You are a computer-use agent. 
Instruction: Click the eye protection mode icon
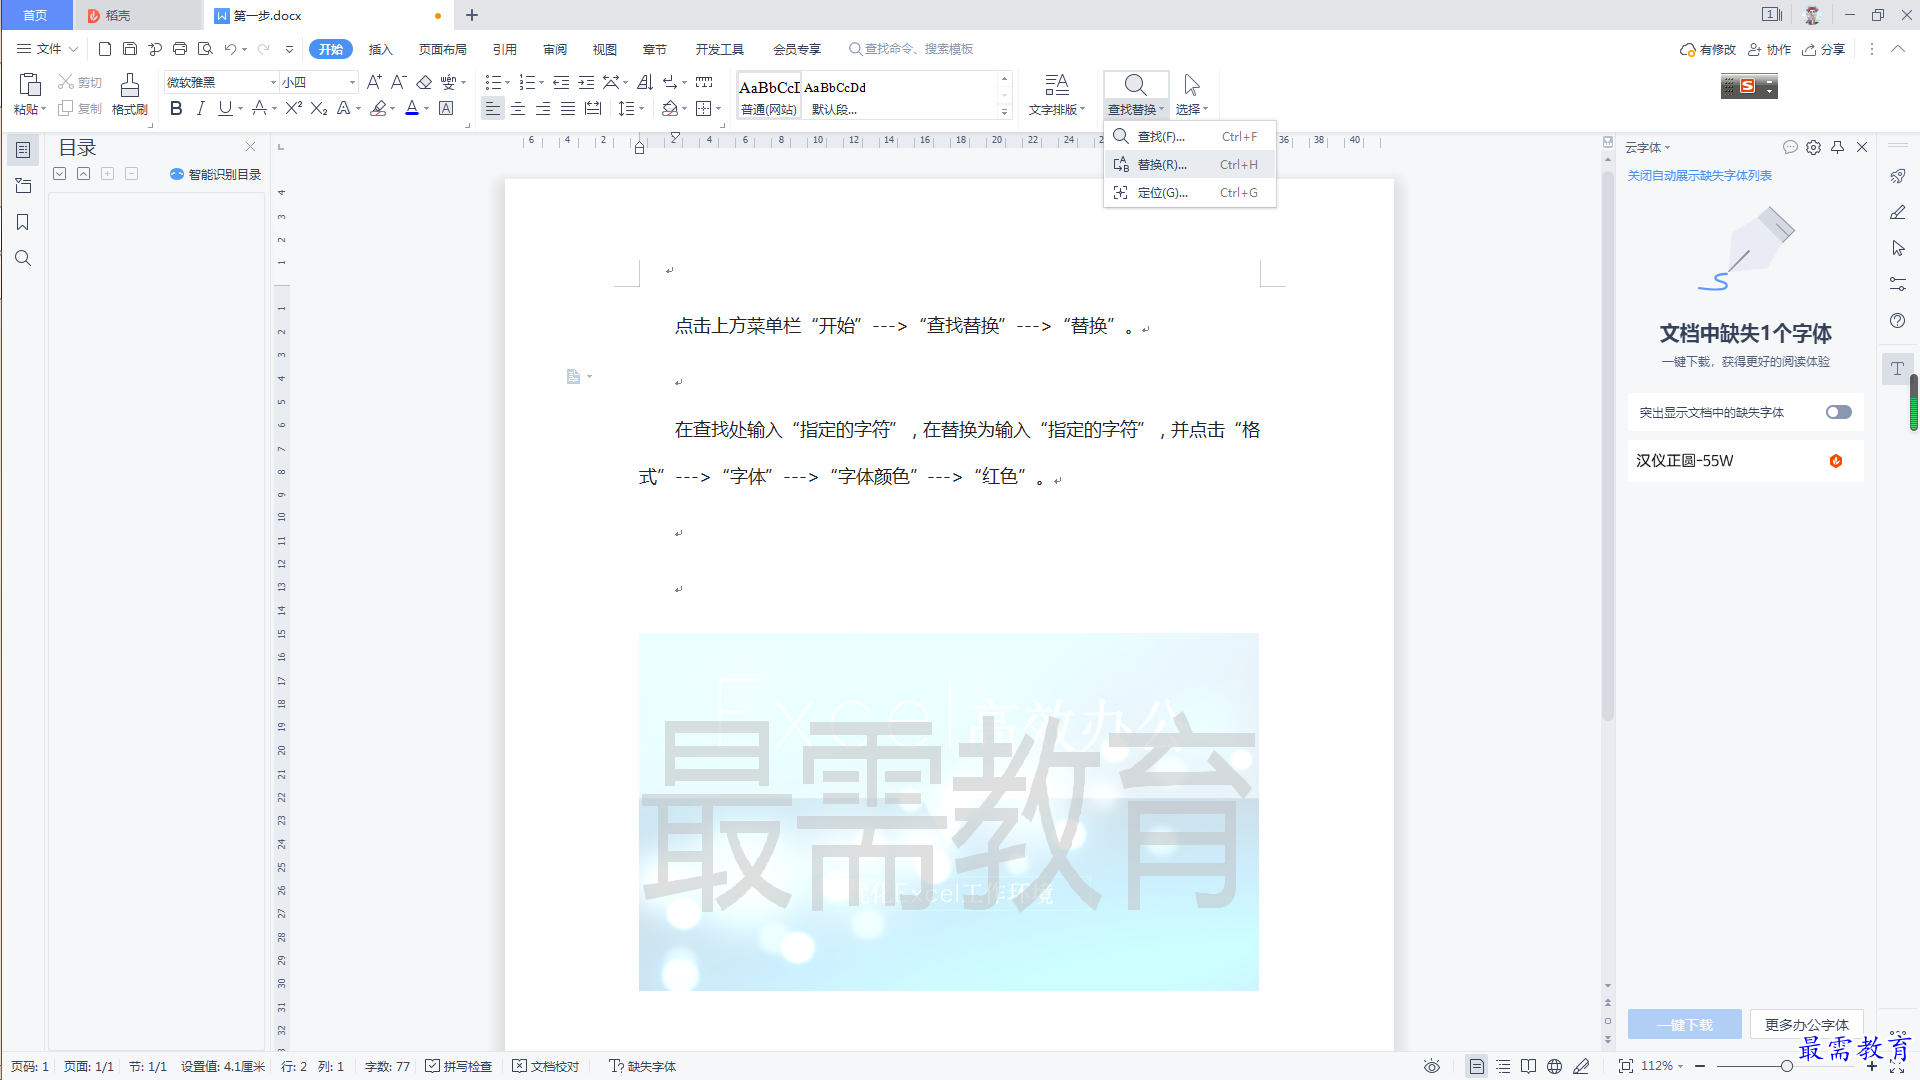click(1432, 1066)
